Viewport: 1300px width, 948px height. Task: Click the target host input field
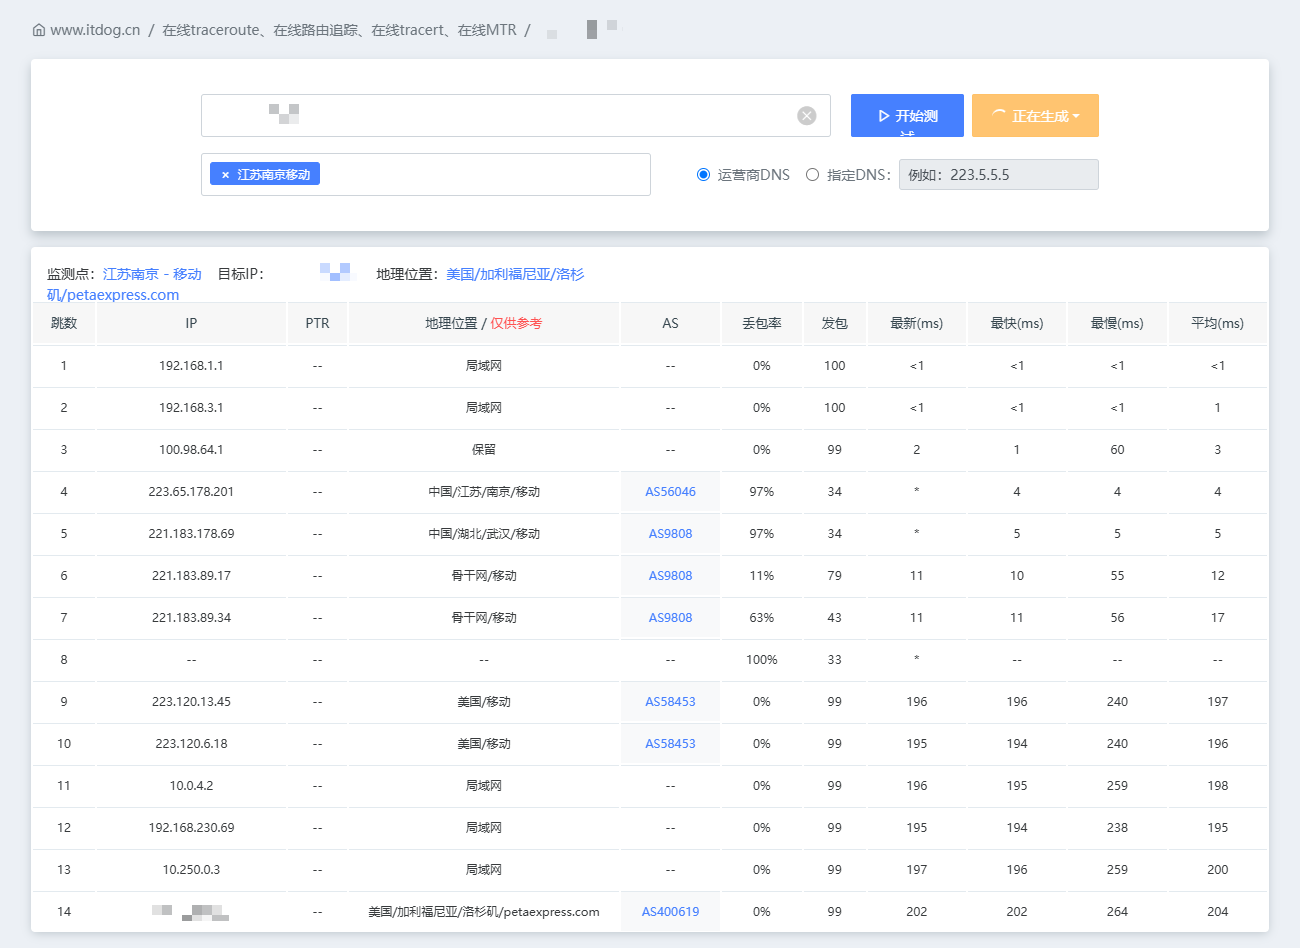coord(516,116)
